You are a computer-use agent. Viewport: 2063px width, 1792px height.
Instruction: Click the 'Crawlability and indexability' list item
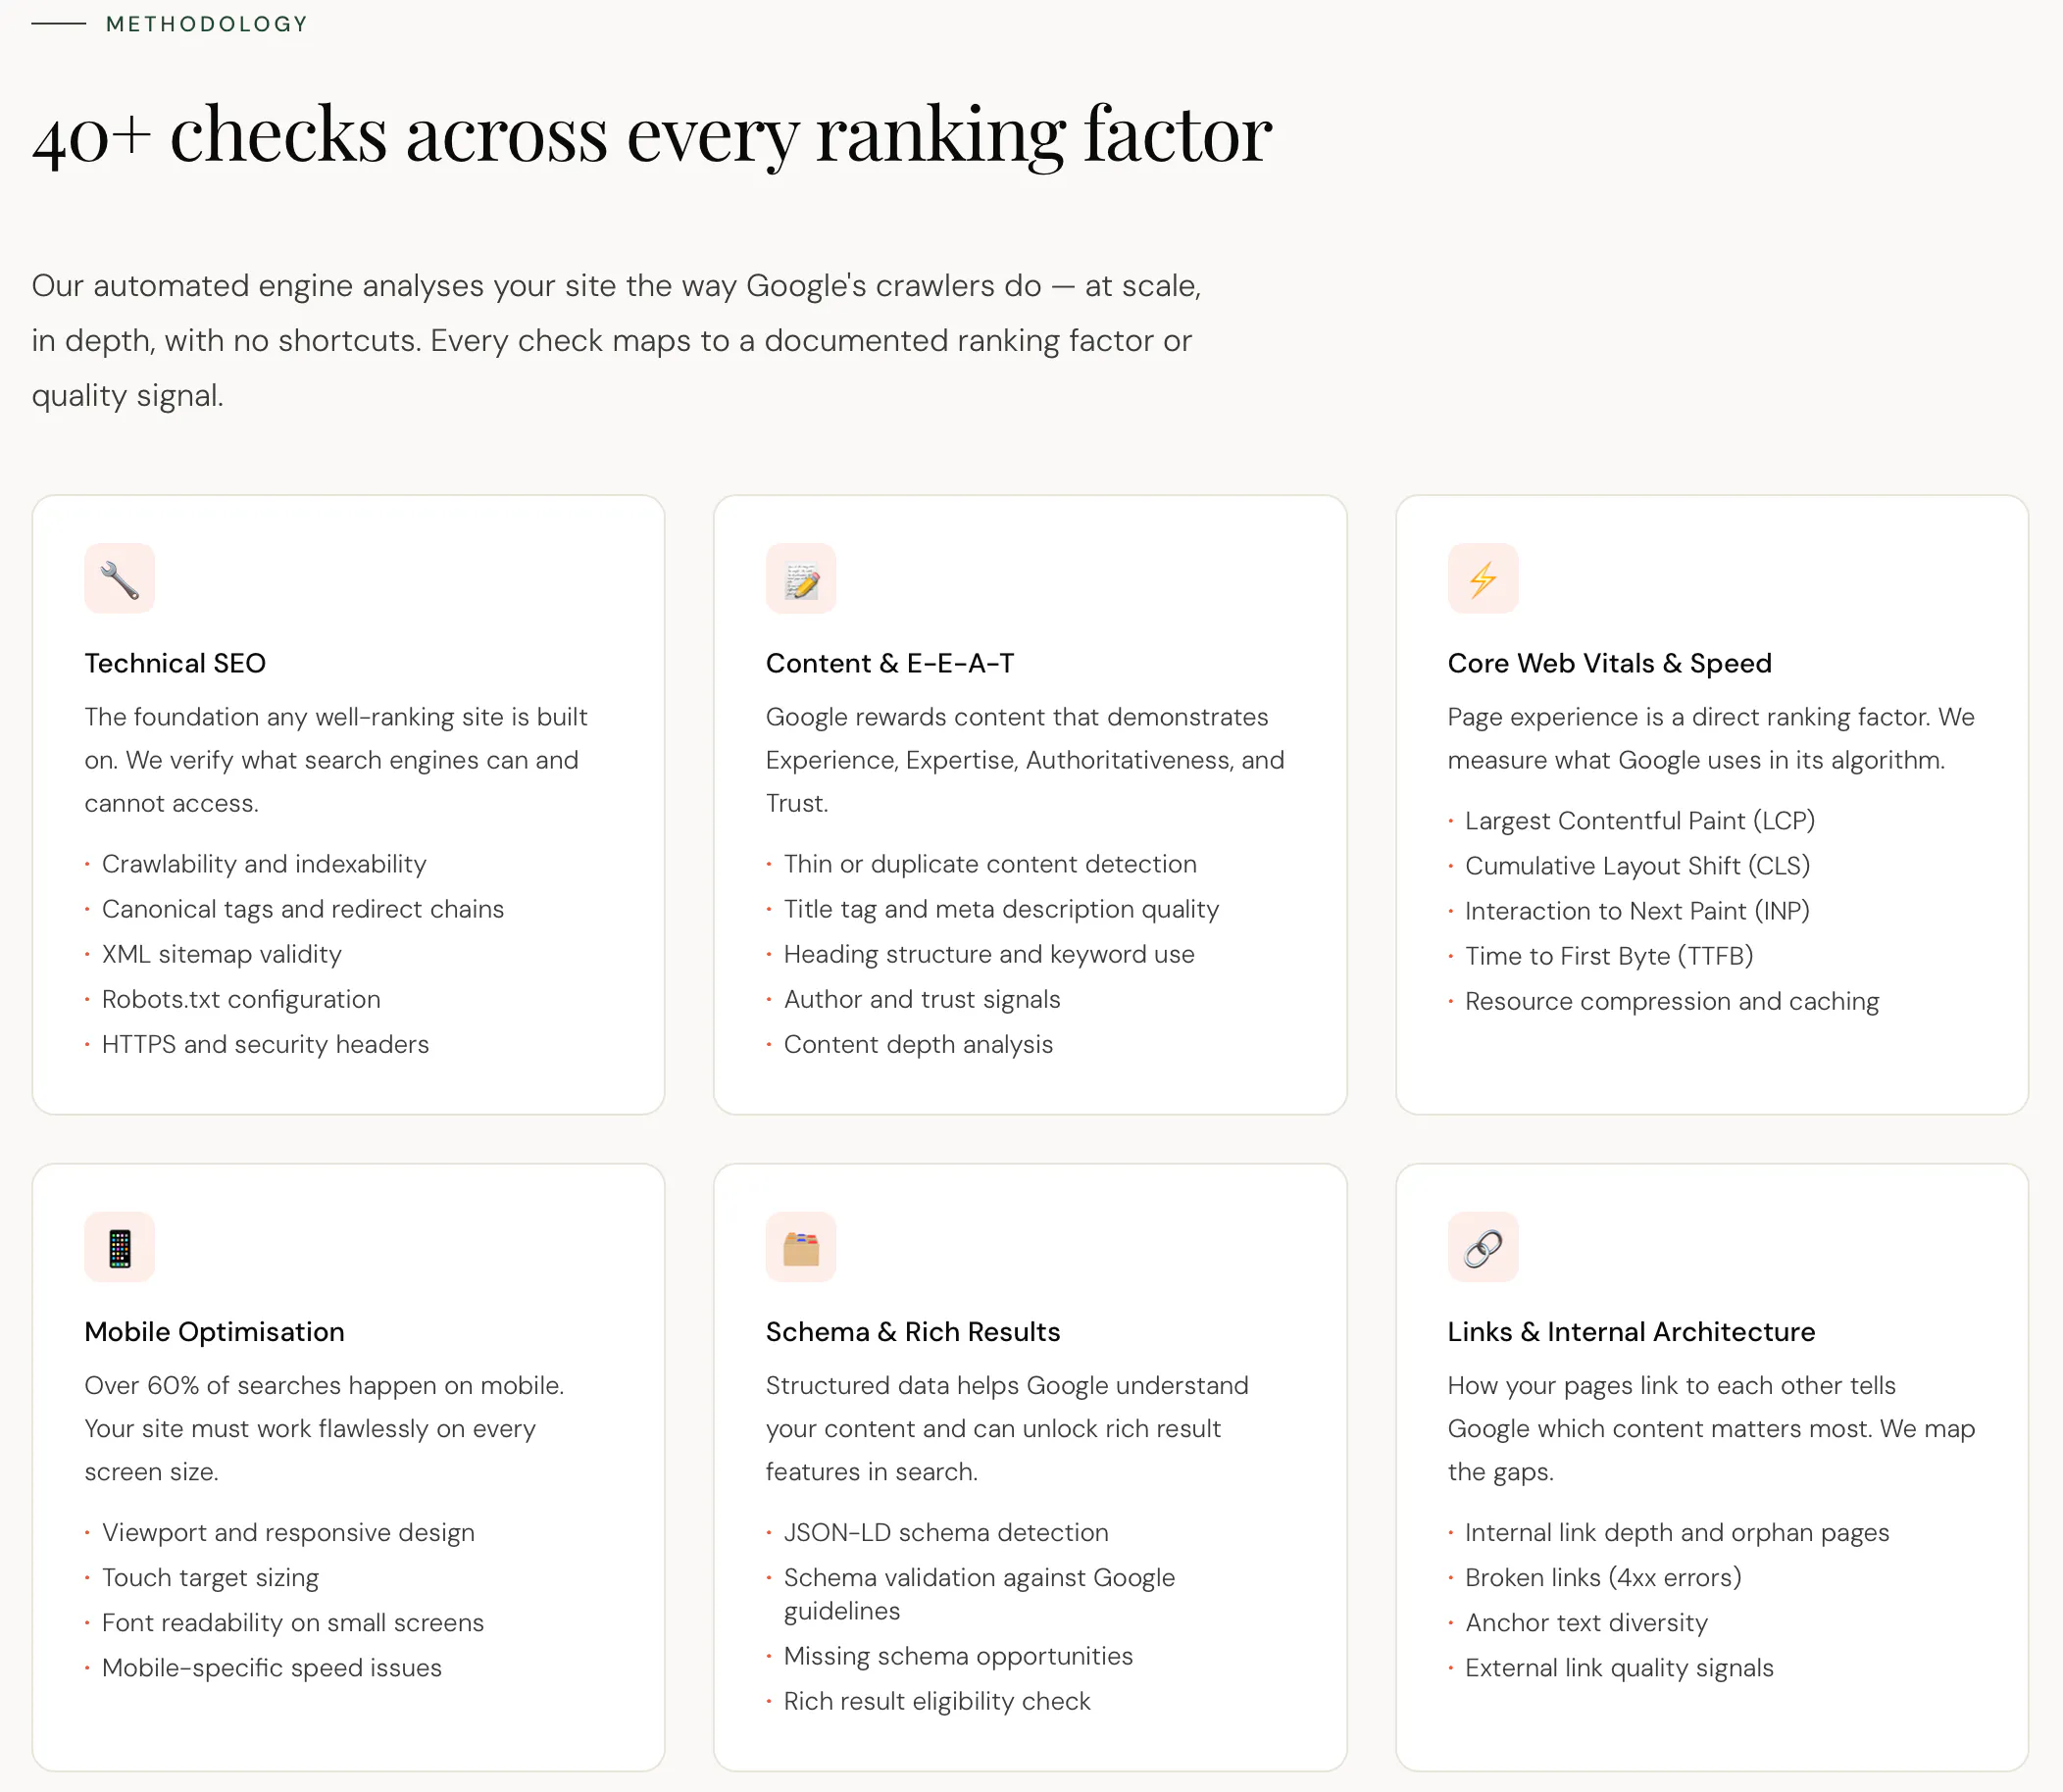tap(264, 864)
